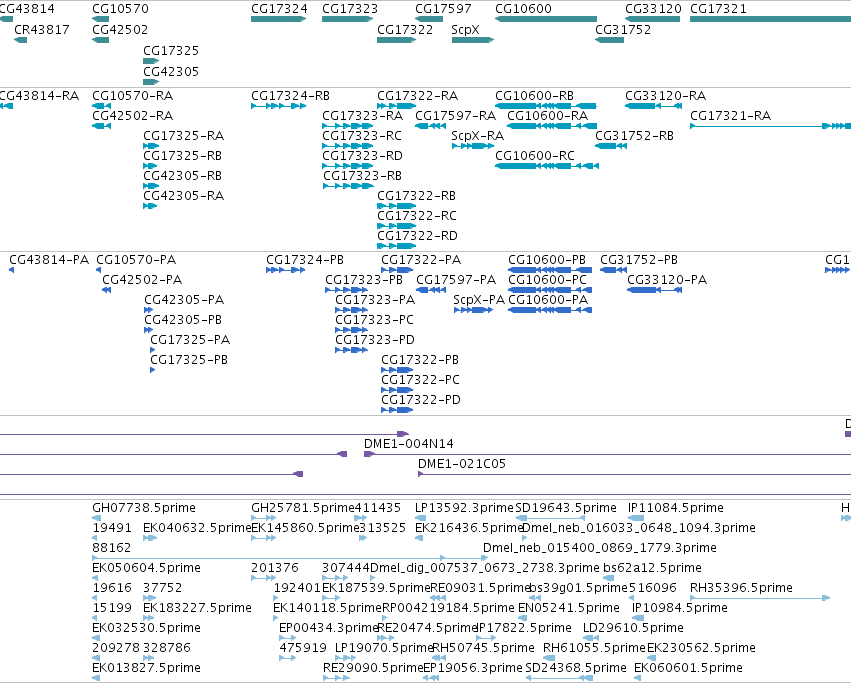Select transcript CG10600-RC

click(x=535, y=156)
